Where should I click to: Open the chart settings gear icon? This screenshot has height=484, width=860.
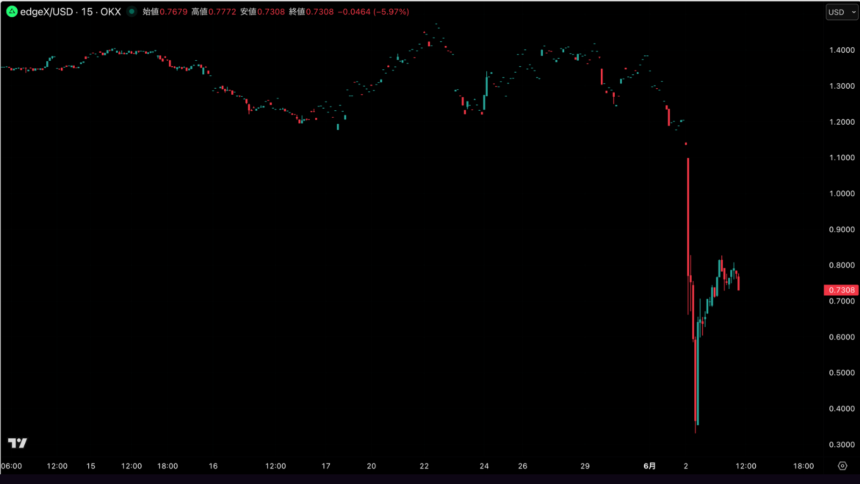(x=842, y=466)
